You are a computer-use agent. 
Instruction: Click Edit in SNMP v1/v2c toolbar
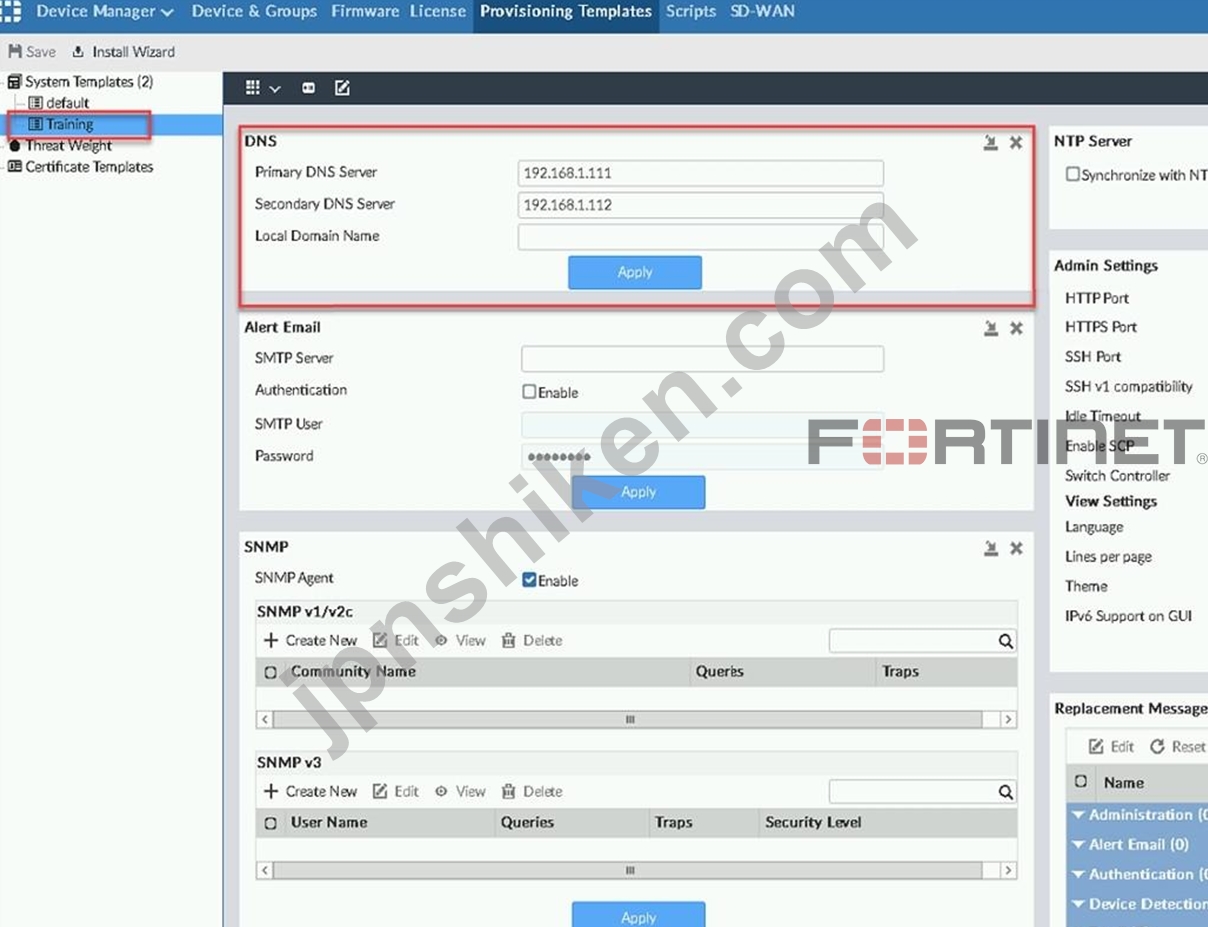click(396, 641)
